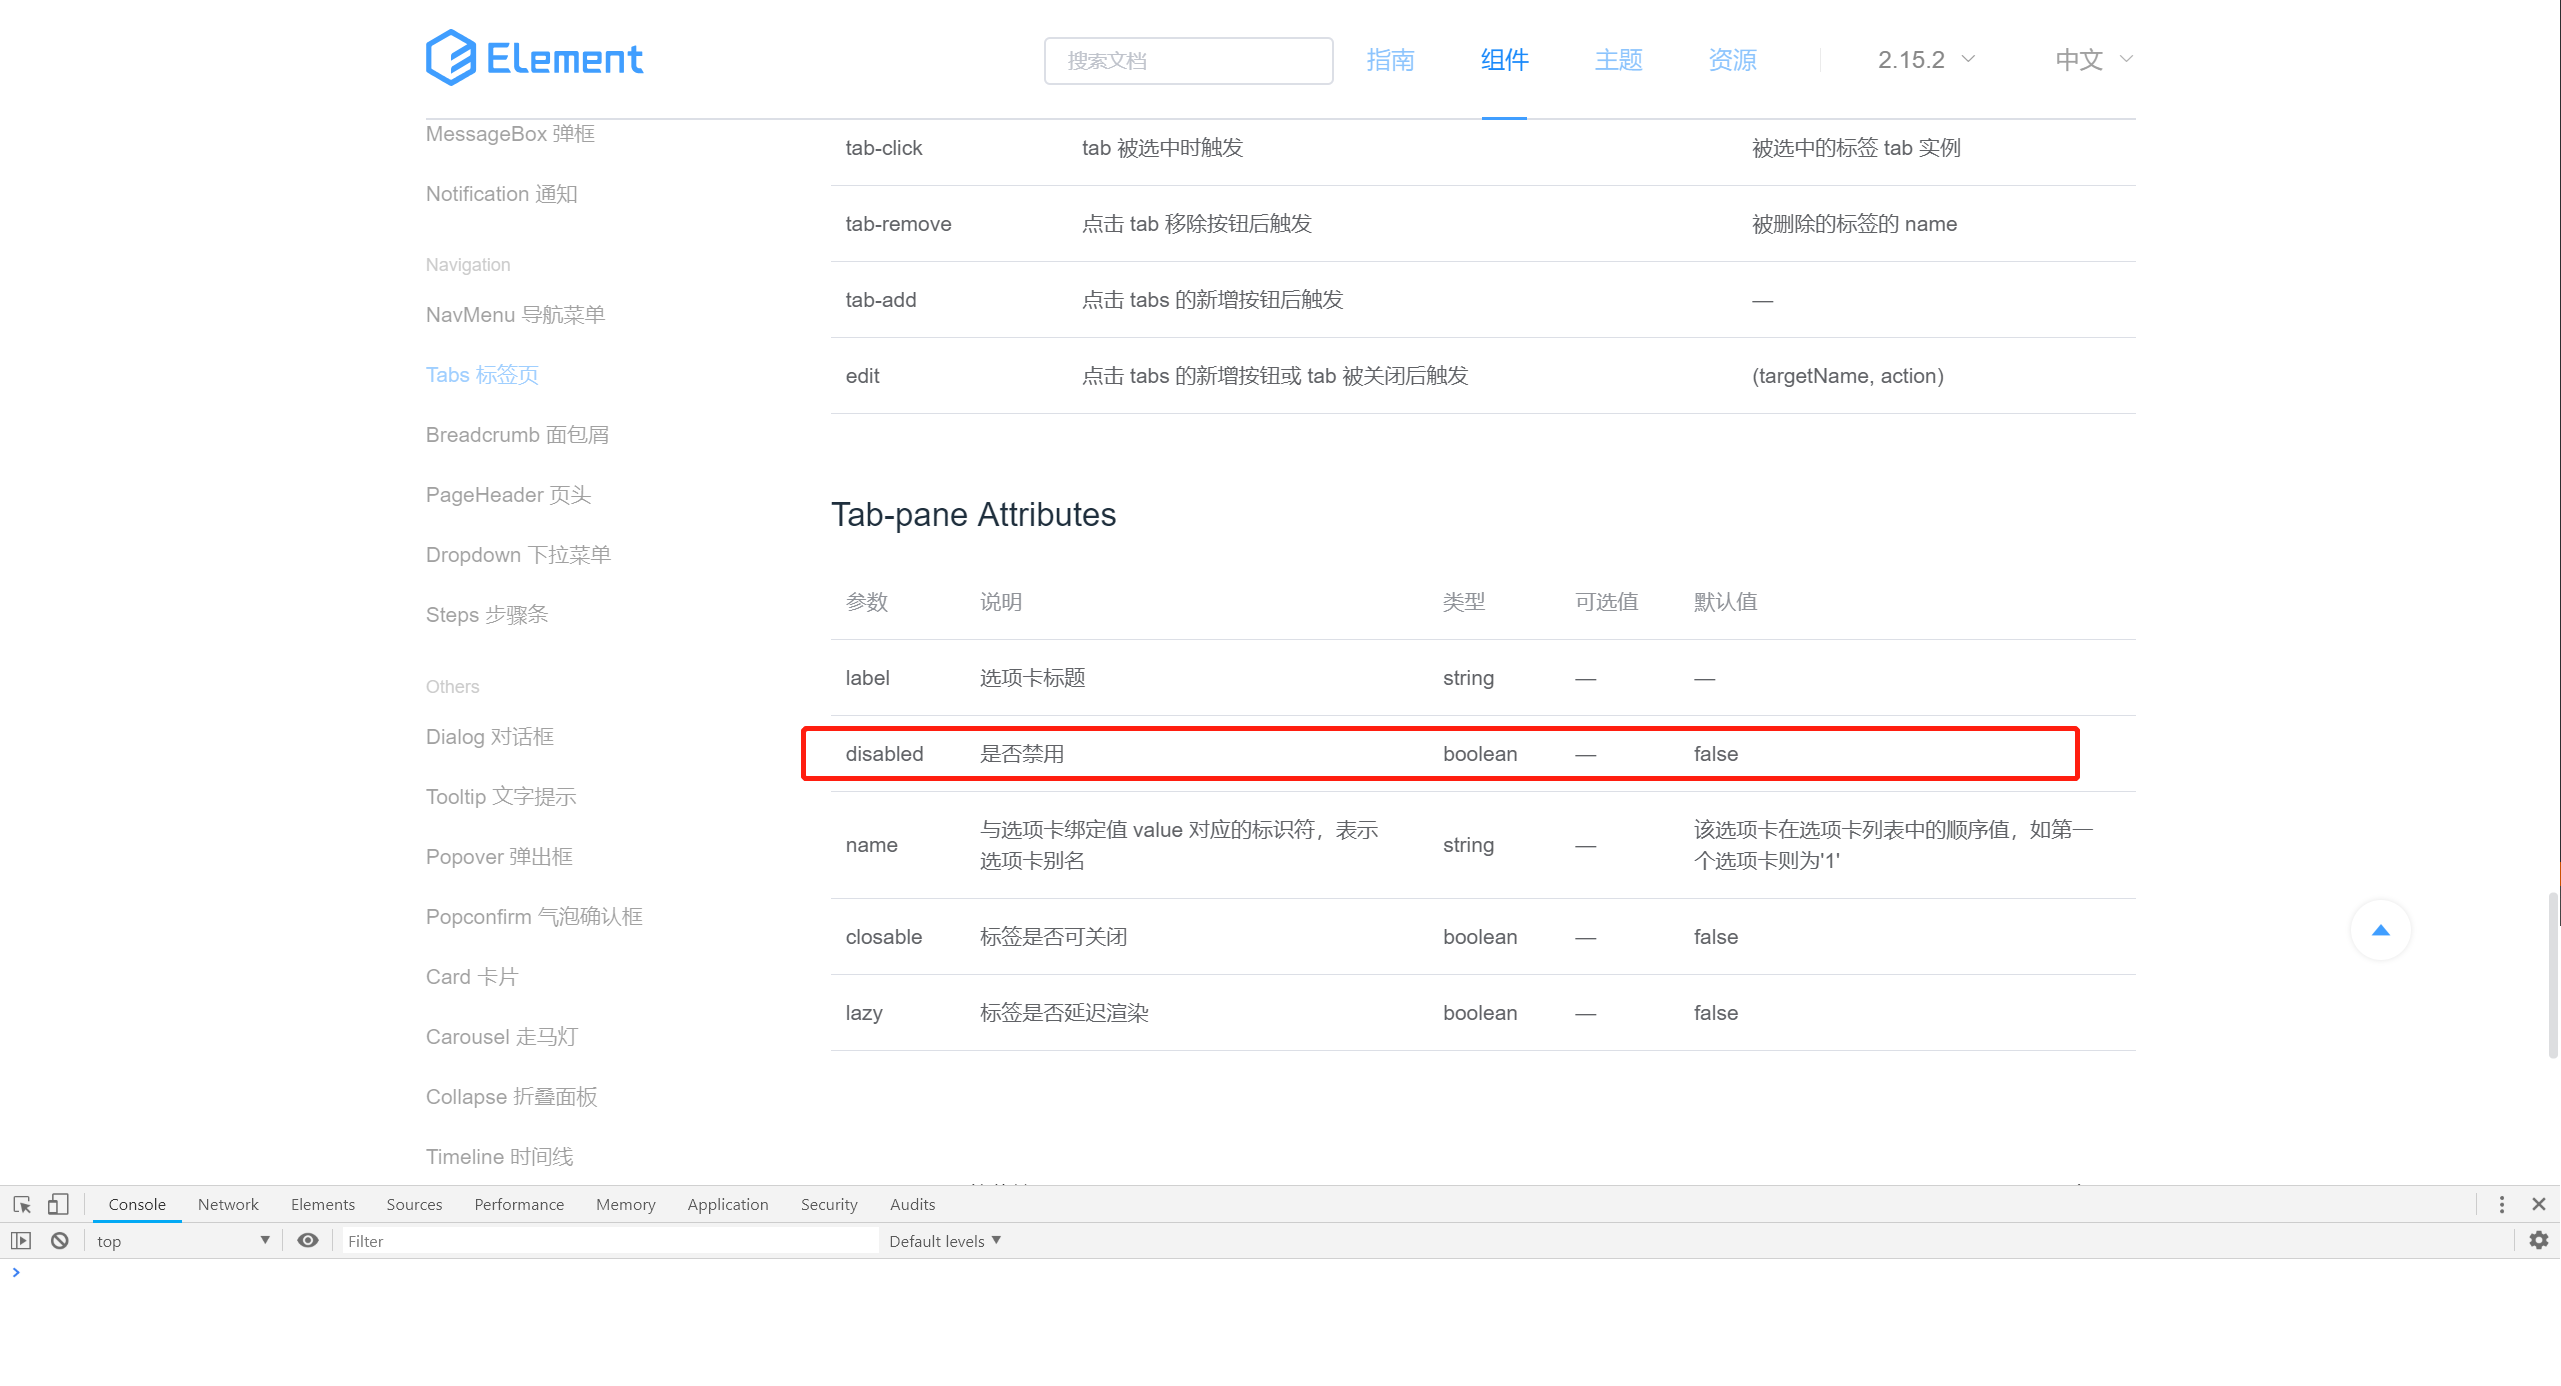Open the Breadcrumb 面包屑 documentation page
2561x1386 pixels.
pyautogui.click(x=516, y=434)
